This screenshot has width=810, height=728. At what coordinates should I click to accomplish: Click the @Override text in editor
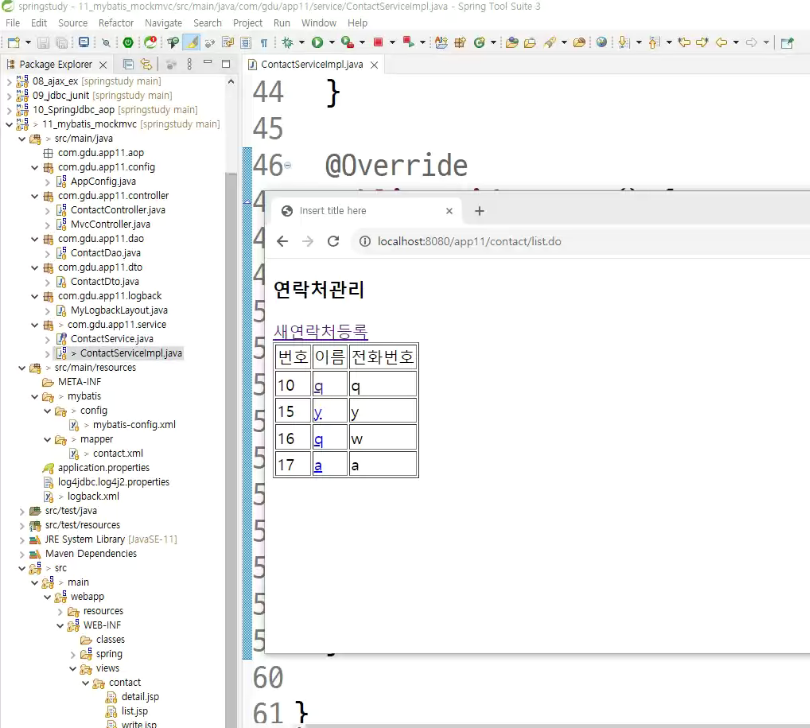pos(396,165)
